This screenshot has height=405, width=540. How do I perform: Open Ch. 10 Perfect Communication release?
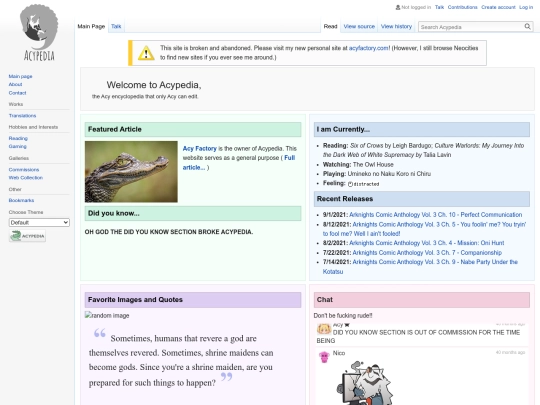pos(436,215)
